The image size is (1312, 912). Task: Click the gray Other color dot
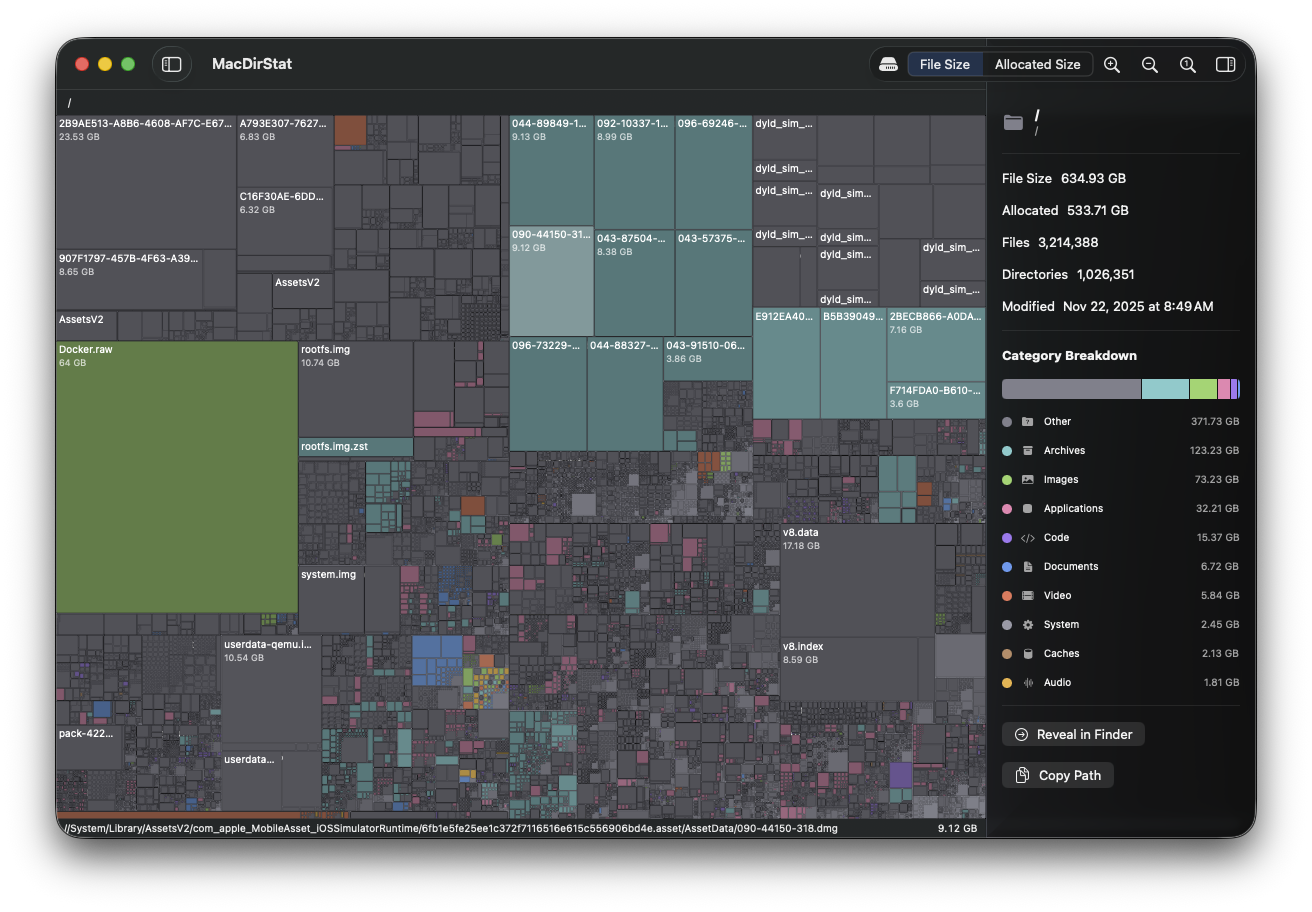(x=1007, y=422)
